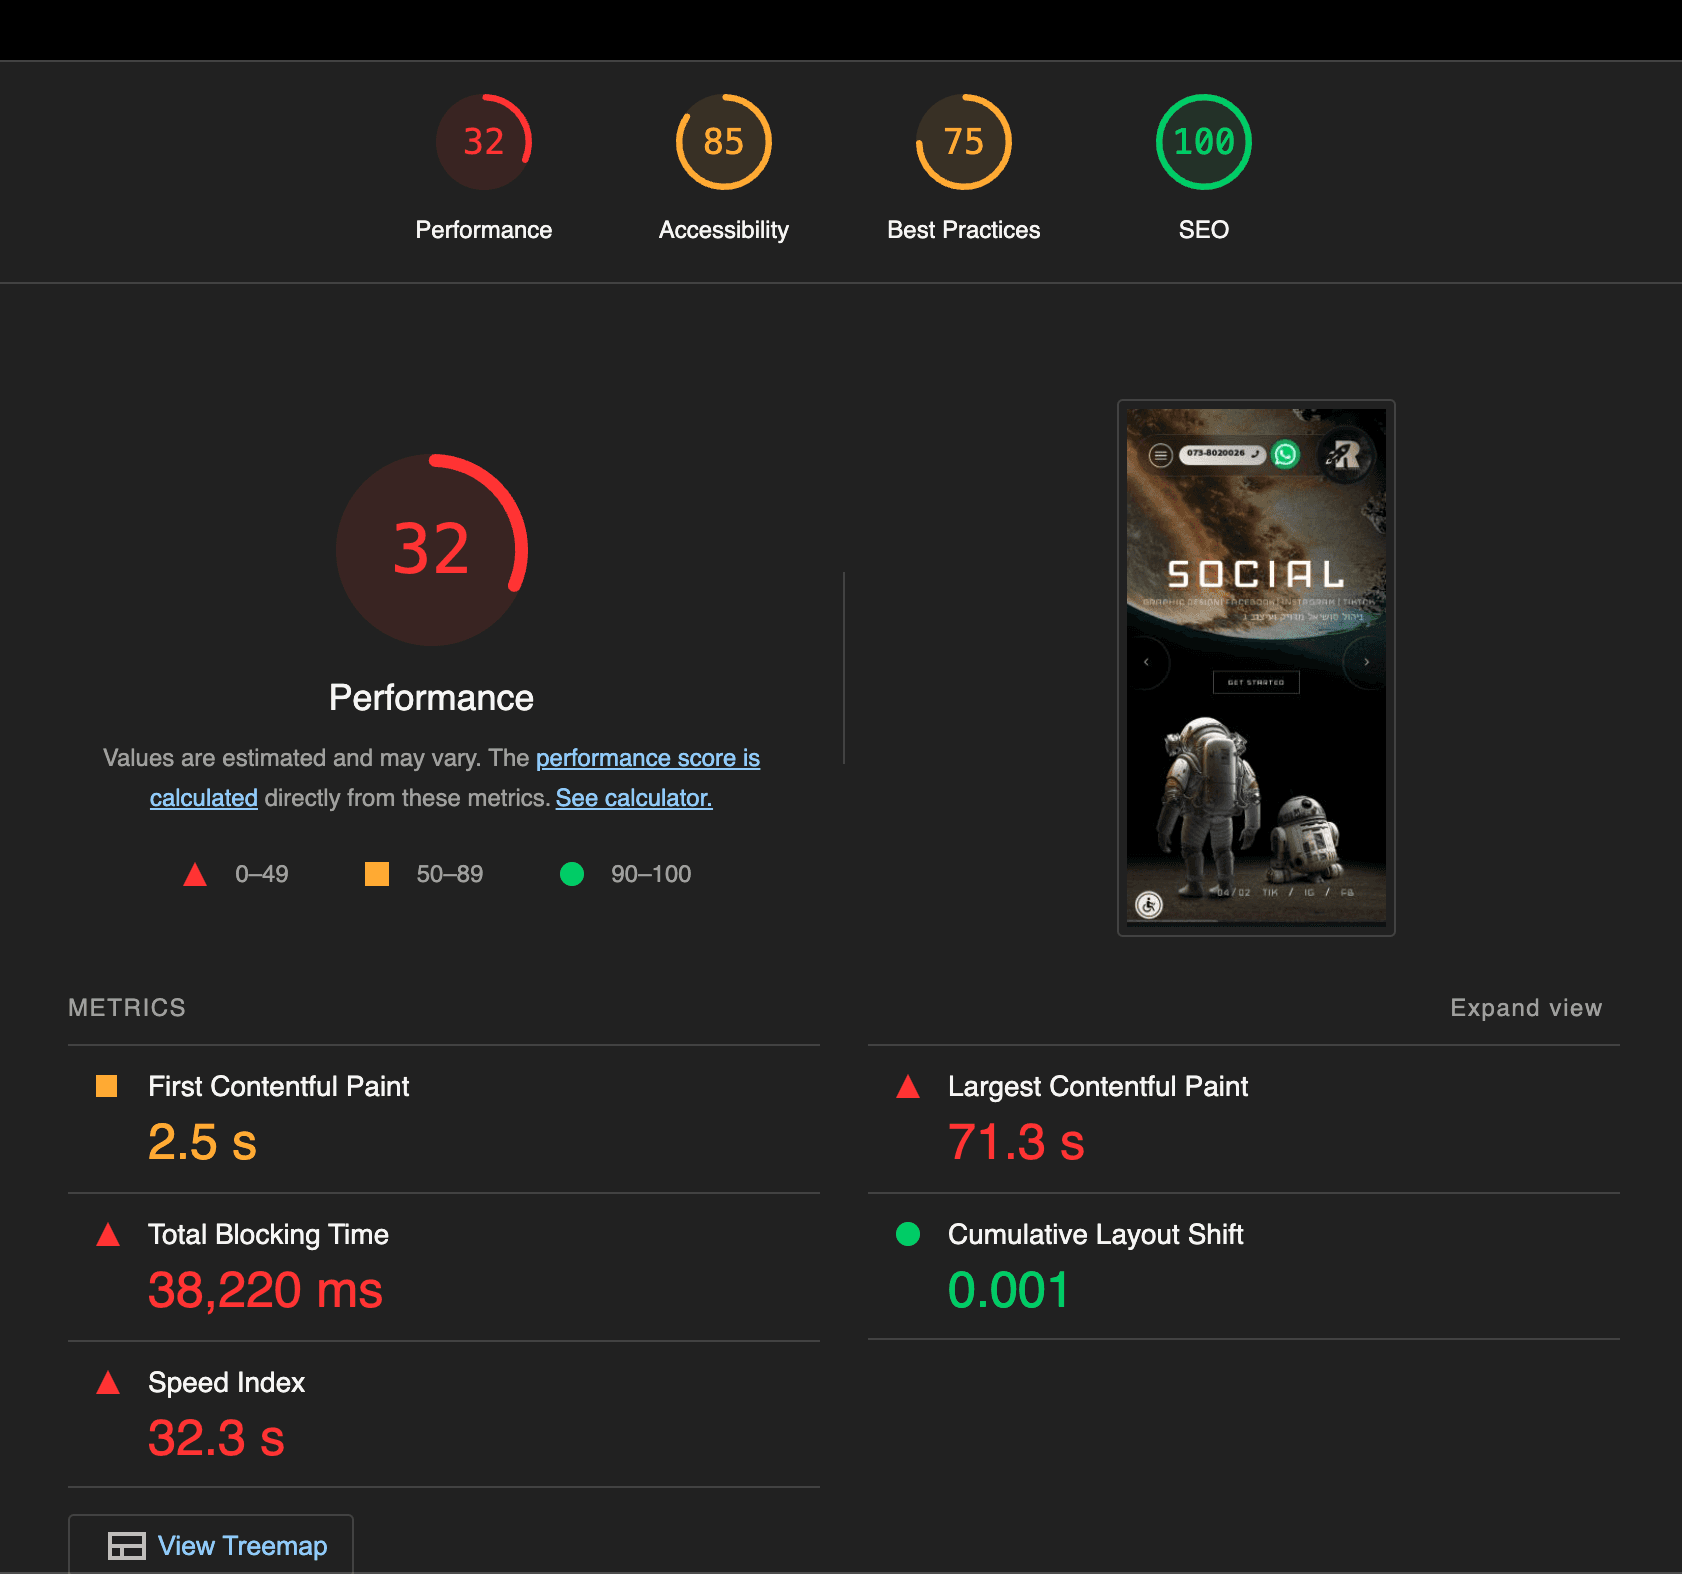
Task: Click the red triangle icon beside Total Blocking Time
Action: pos(106,1235)
